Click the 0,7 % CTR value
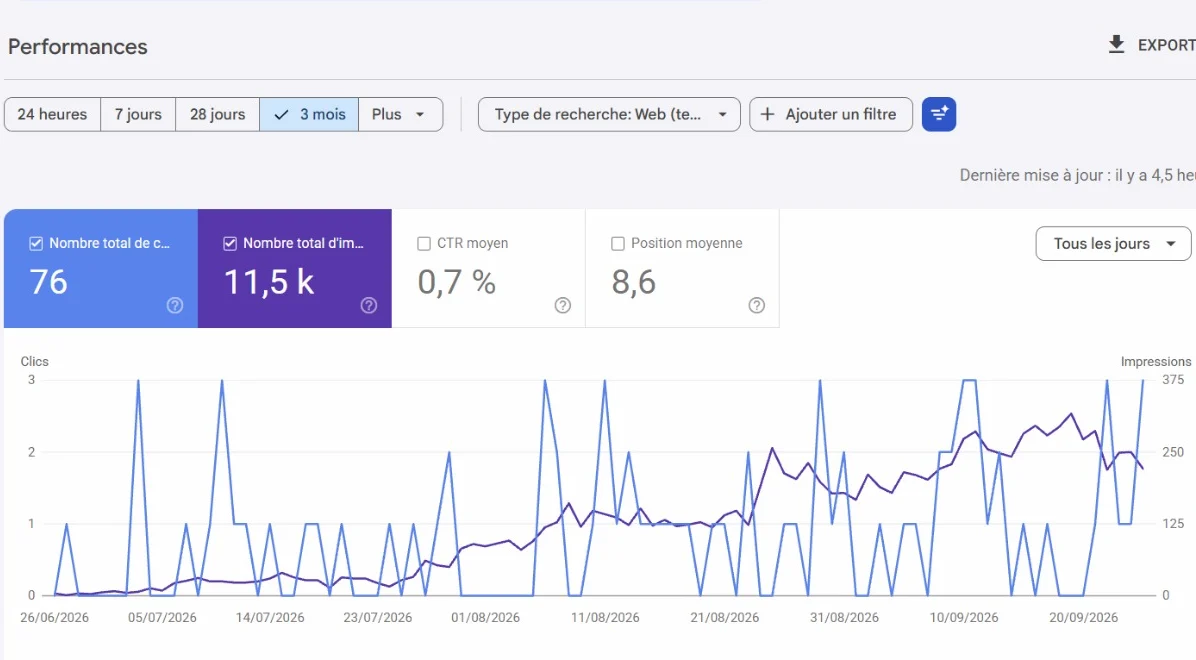Image resolution: width=1196 pixels, height=660 pixels. [456, 282]
